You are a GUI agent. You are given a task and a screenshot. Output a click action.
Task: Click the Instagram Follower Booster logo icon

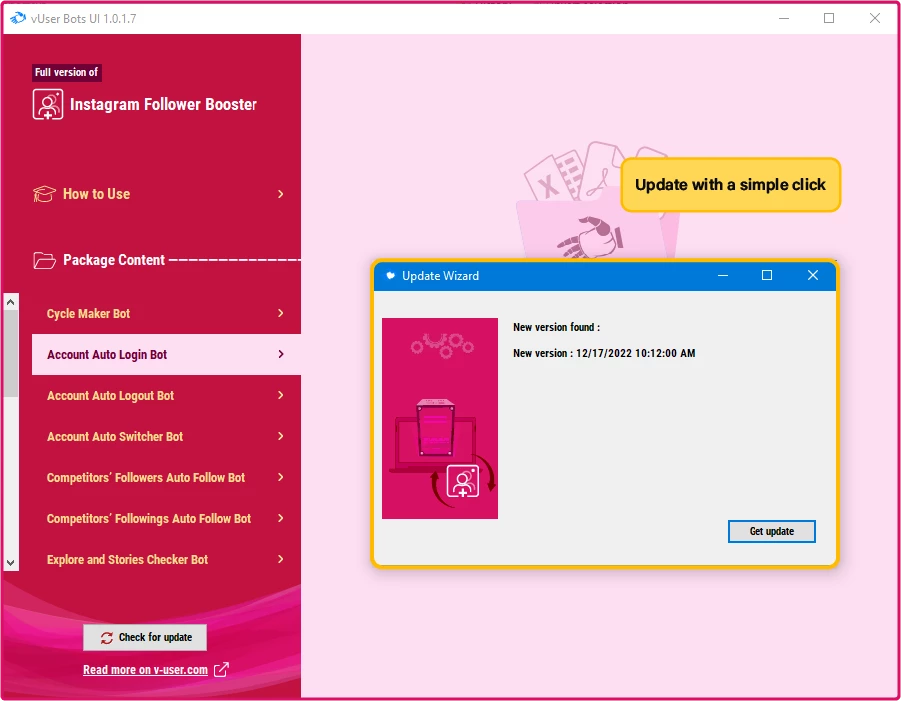[x=48, y=105]
